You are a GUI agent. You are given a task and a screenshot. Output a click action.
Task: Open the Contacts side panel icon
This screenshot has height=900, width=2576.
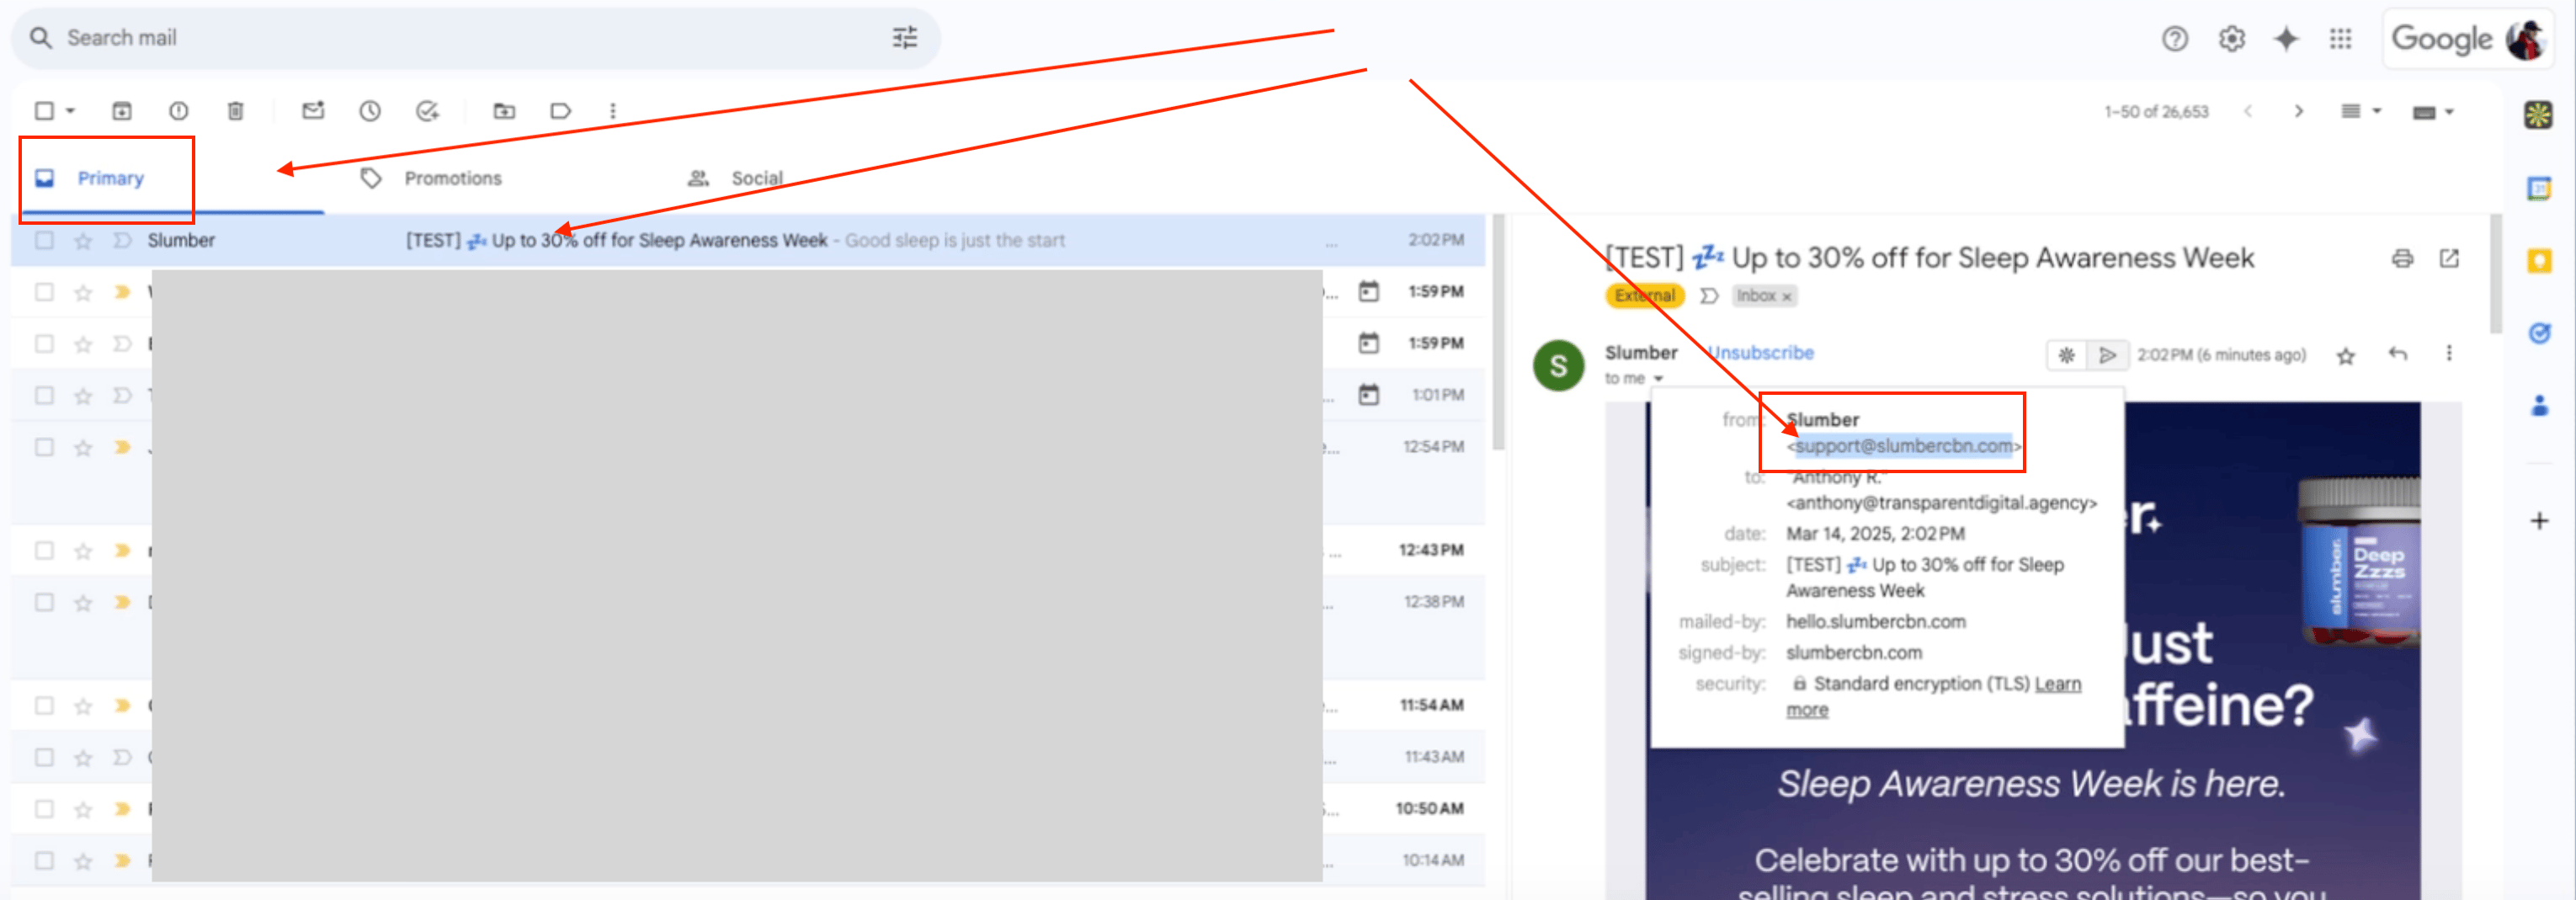[x=2539, y=405]
